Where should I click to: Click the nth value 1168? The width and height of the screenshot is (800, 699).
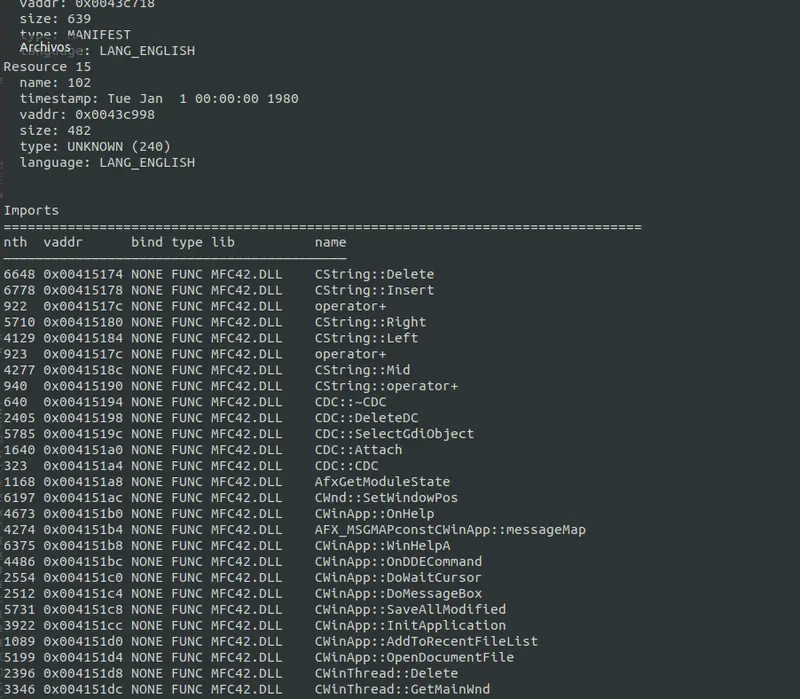click(19, 482)
